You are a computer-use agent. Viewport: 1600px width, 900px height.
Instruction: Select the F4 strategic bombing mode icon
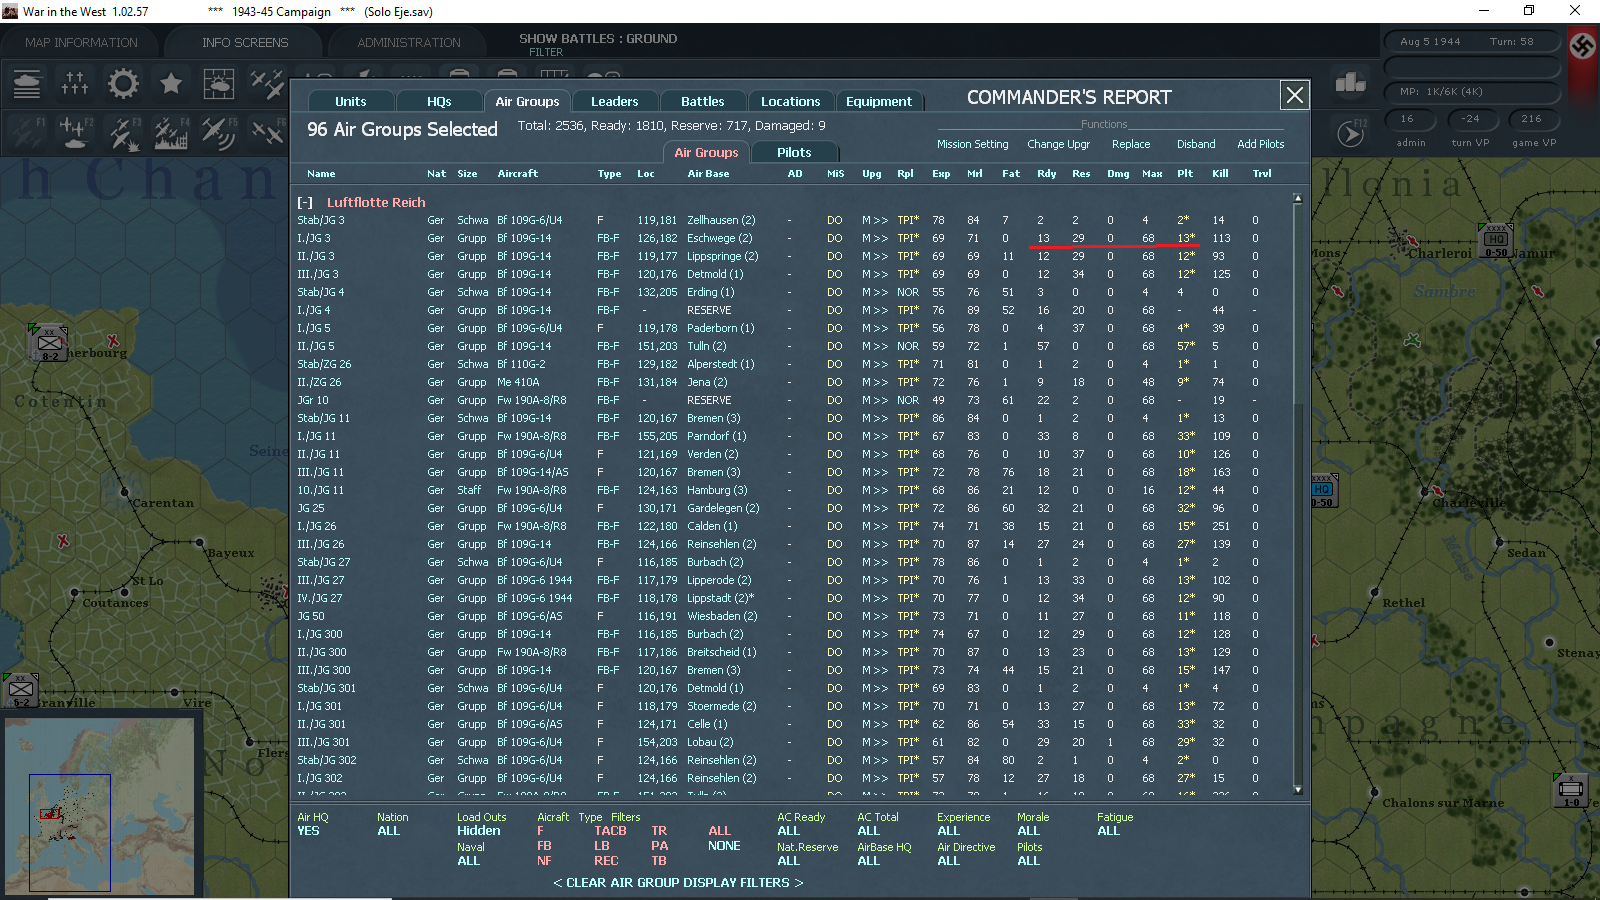[171, 132]
